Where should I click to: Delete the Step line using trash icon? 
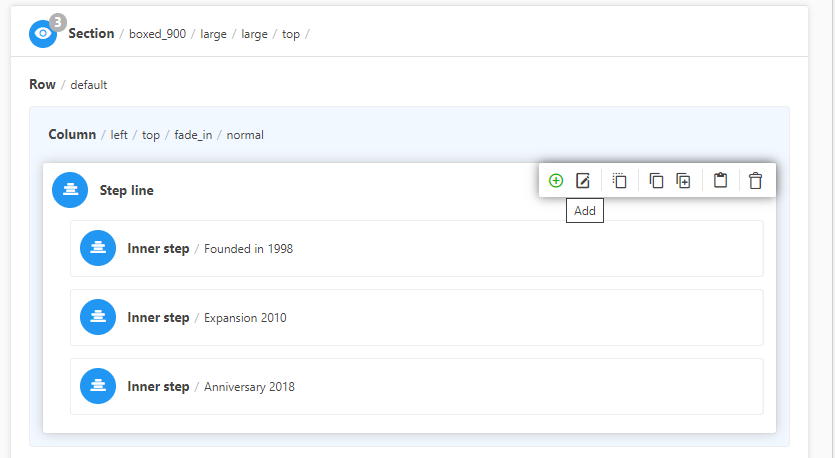pos(755,181)
